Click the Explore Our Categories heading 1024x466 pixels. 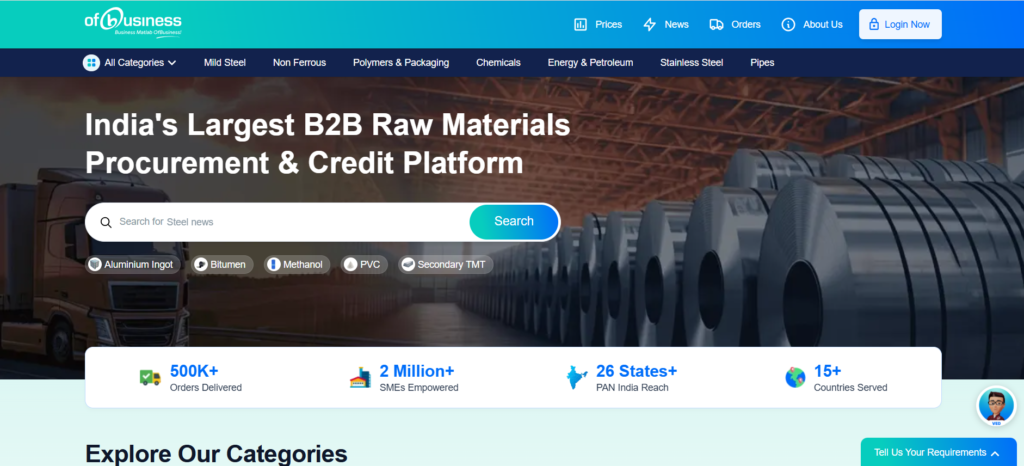pos(216,454)
